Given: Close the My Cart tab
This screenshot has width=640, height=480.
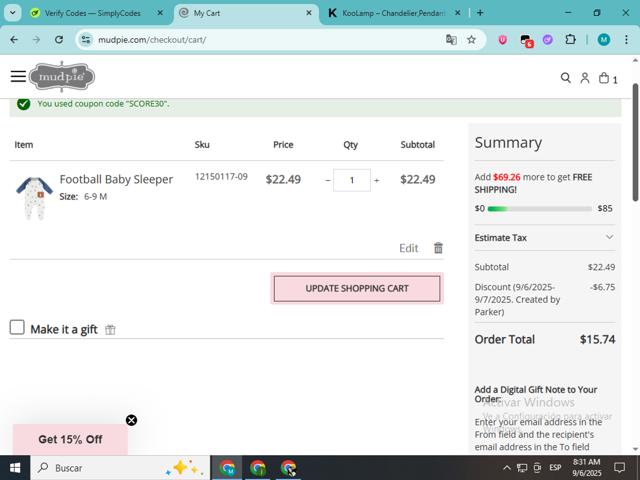Looking at the screenshot, I should coord(309,13).
